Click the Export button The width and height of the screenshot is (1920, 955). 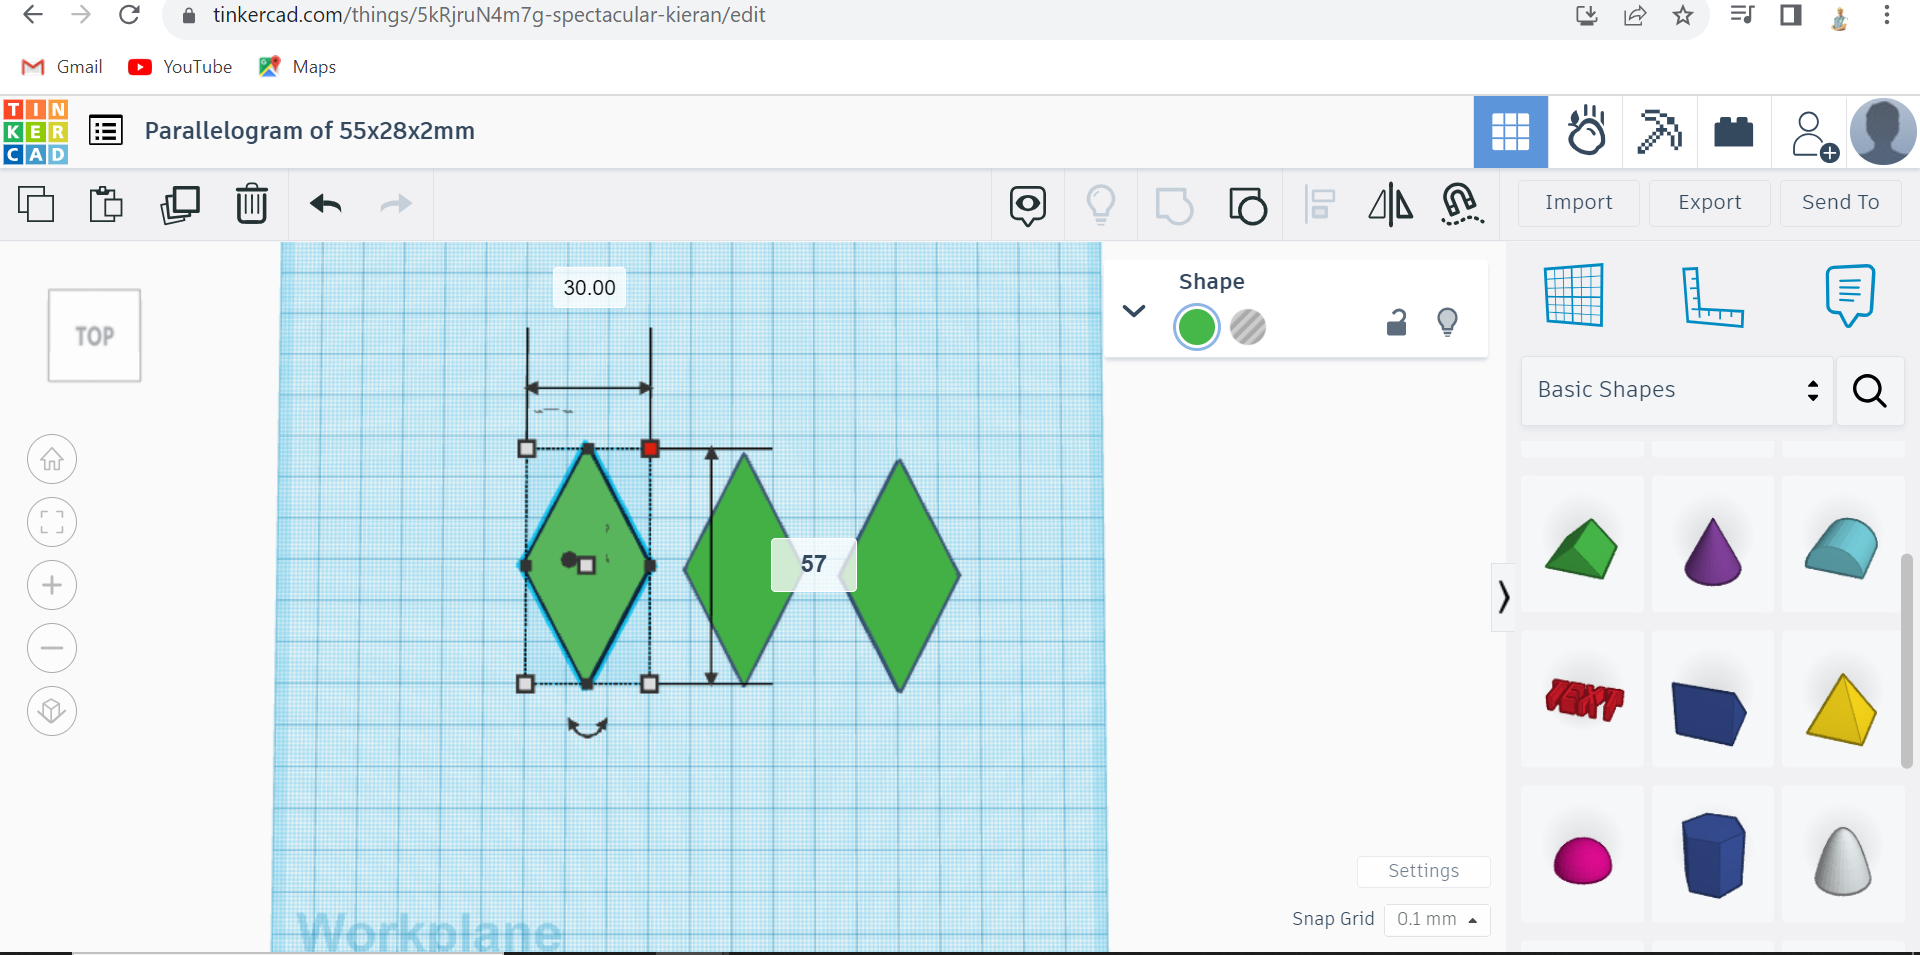[x=1709, y=202]
